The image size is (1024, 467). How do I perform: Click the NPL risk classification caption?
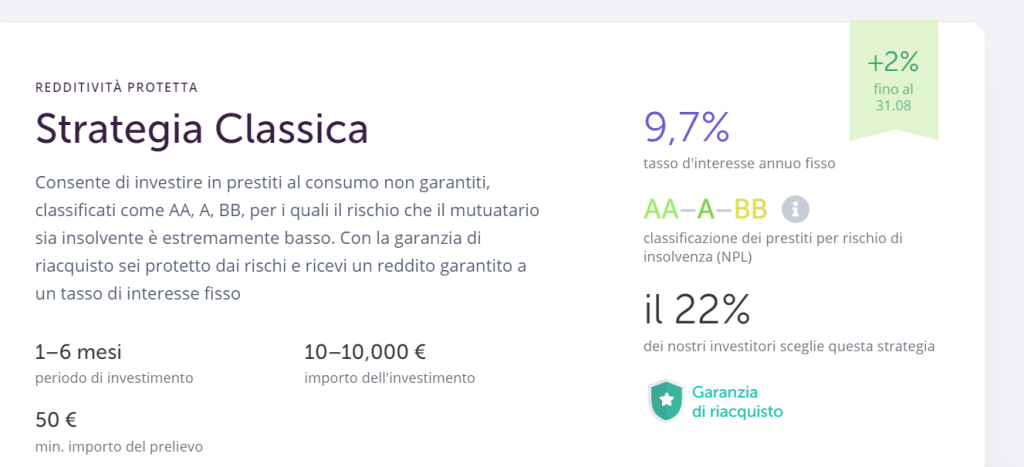[773, 248]
